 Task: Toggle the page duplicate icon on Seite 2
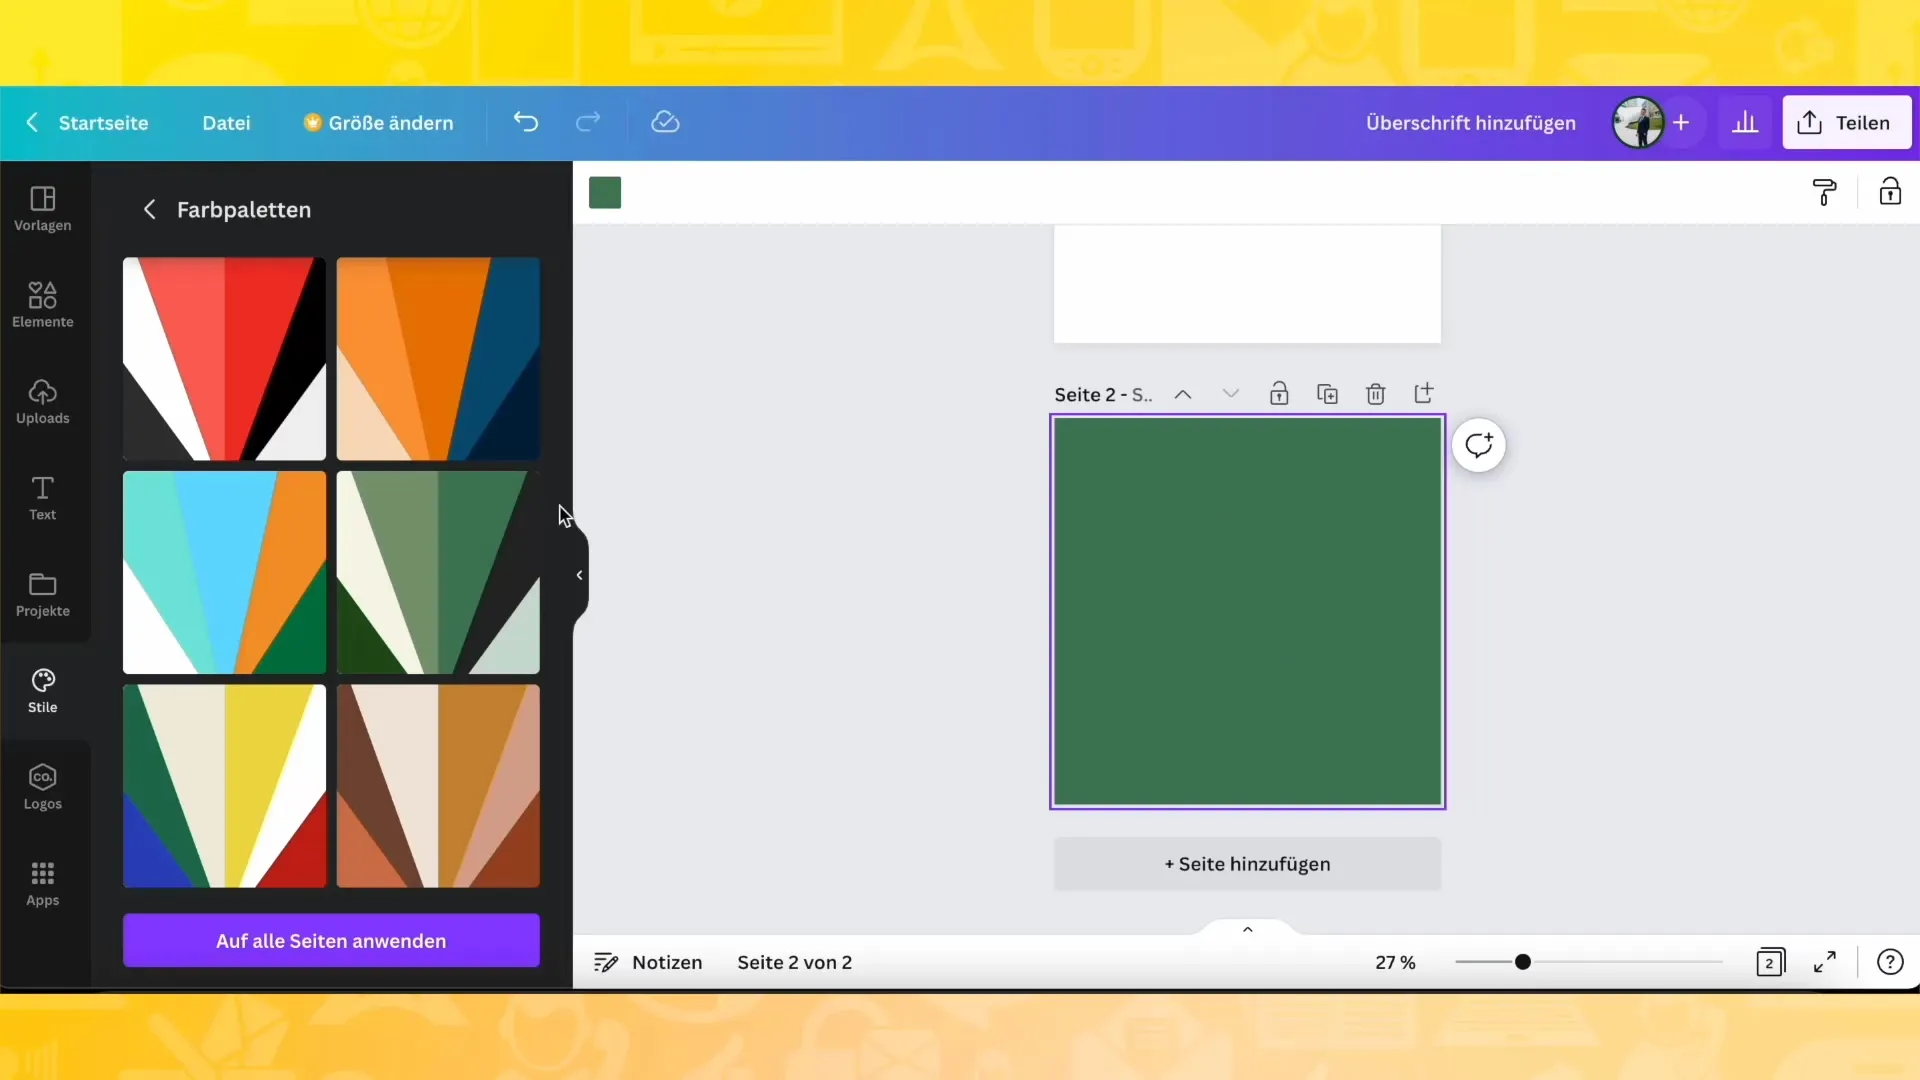[x=1328, y=394]
